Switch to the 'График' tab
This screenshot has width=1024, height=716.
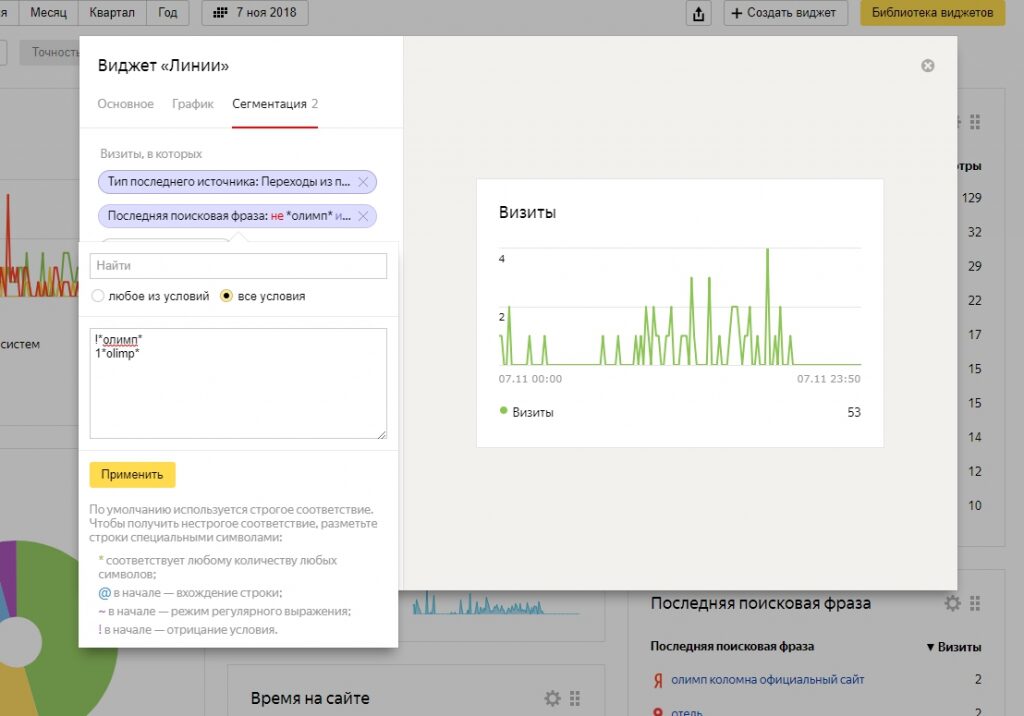point(193,104)
